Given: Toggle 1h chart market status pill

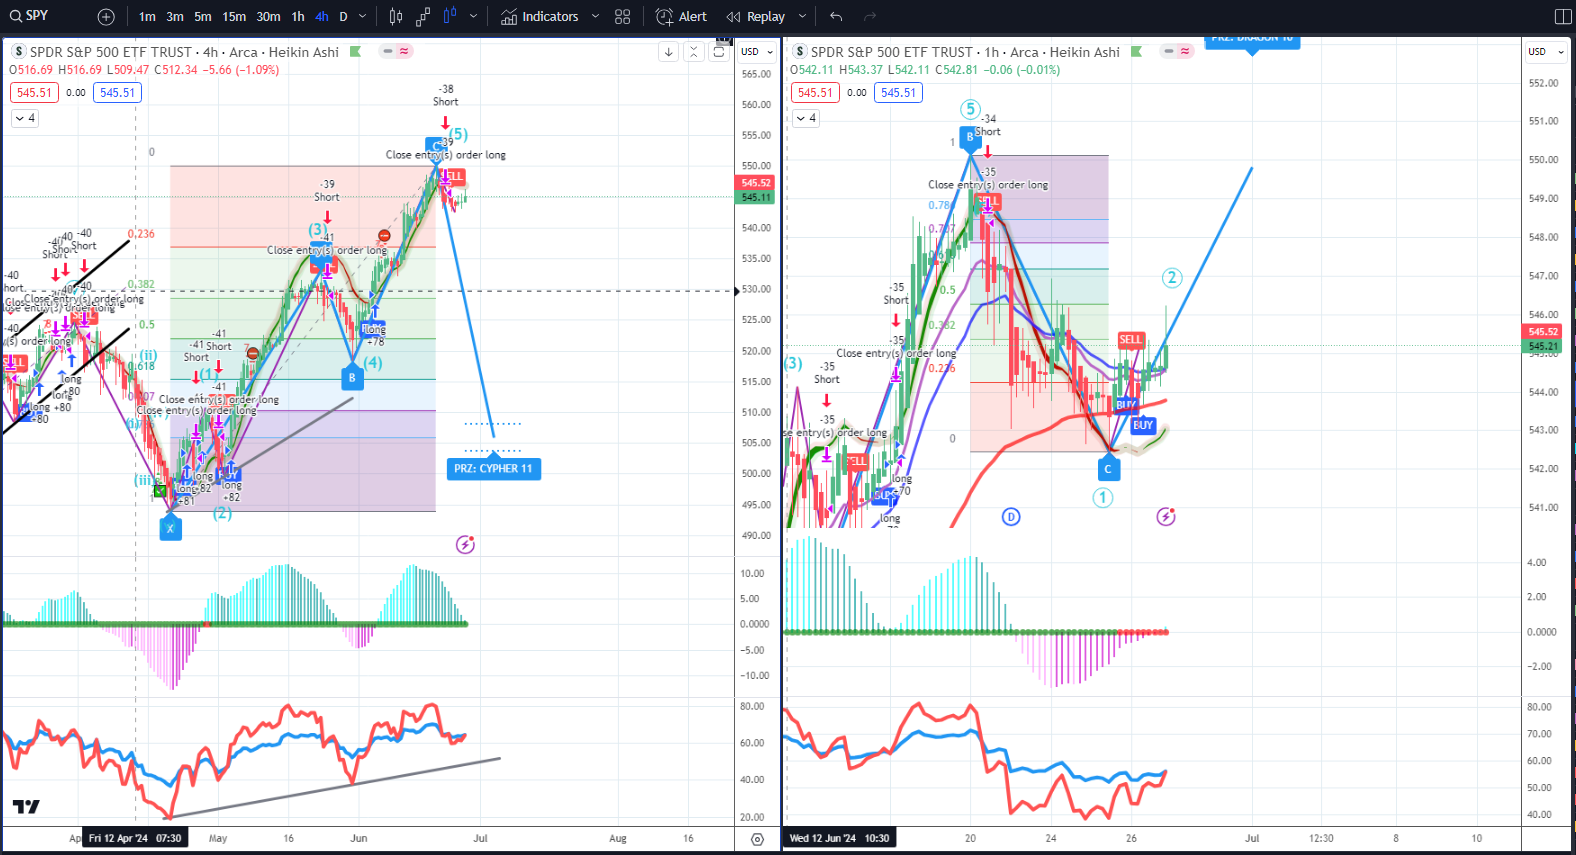Looking at the screenshot, I should (1178, 51).
